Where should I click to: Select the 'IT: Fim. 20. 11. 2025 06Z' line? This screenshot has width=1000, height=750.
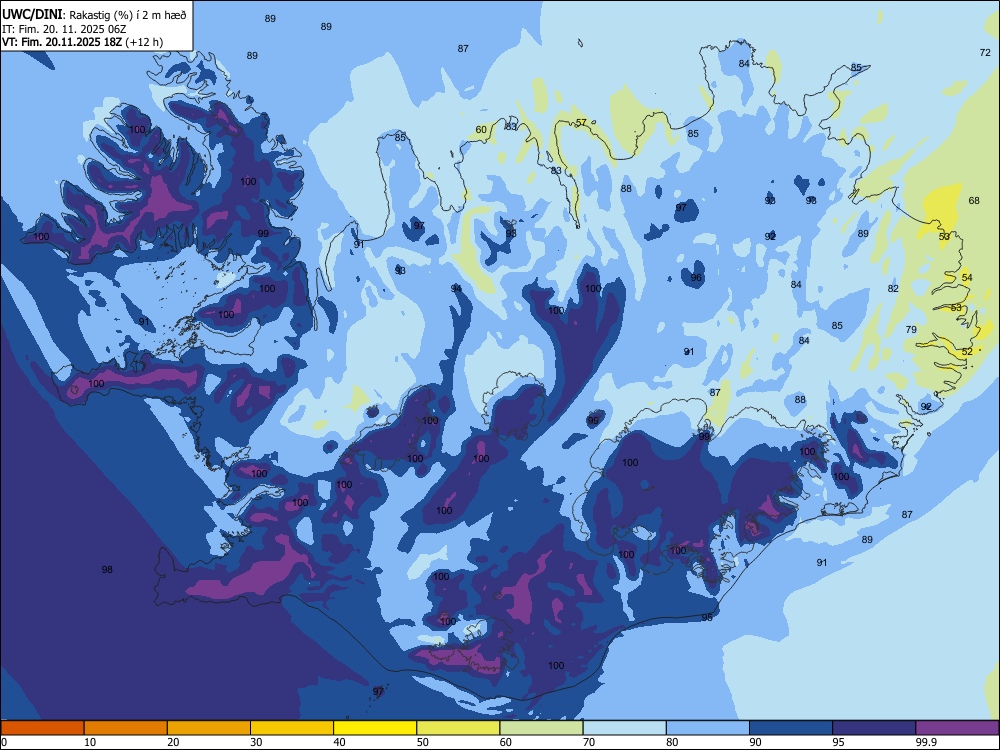64,29
